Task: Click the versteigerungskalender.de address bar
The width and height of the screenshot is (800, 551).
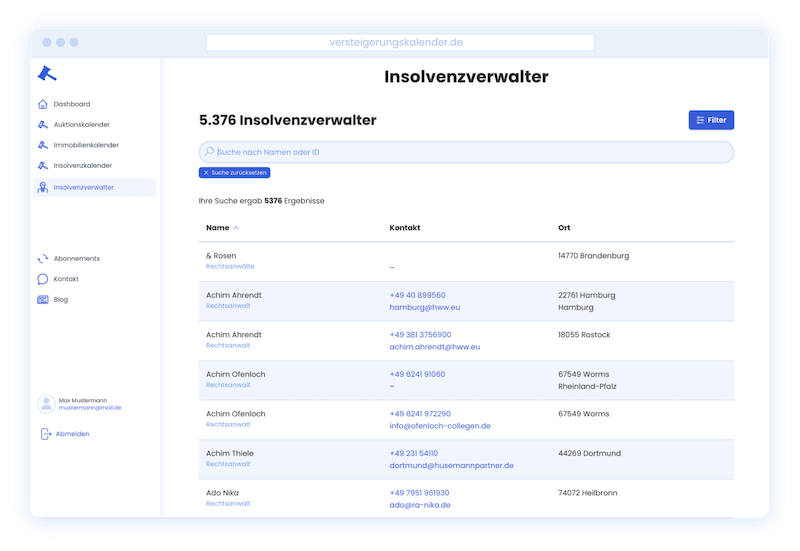Action: tap(400, 43)
